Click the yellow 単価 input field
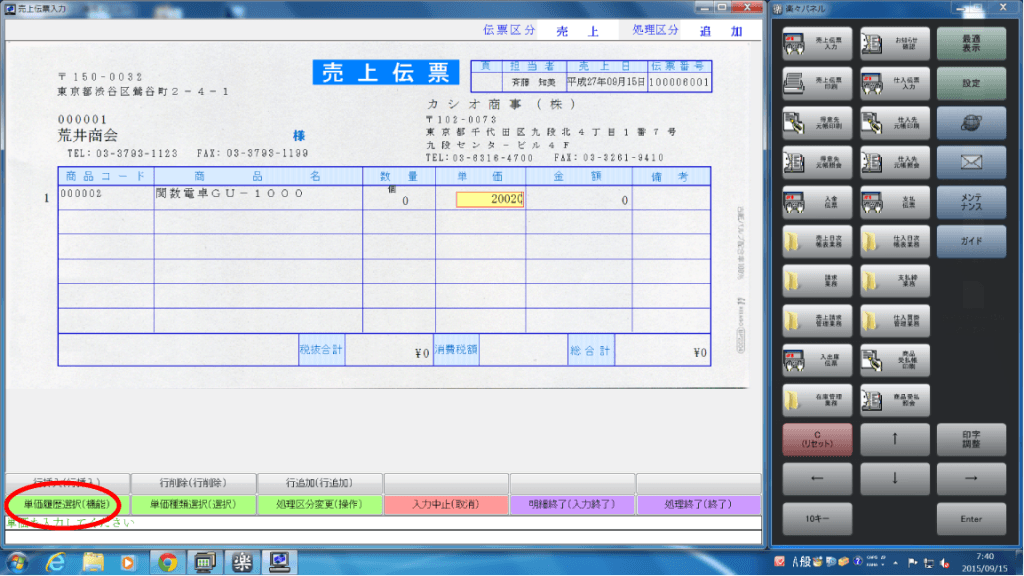This screenshot has width=1024, height=576. [490, 199]
